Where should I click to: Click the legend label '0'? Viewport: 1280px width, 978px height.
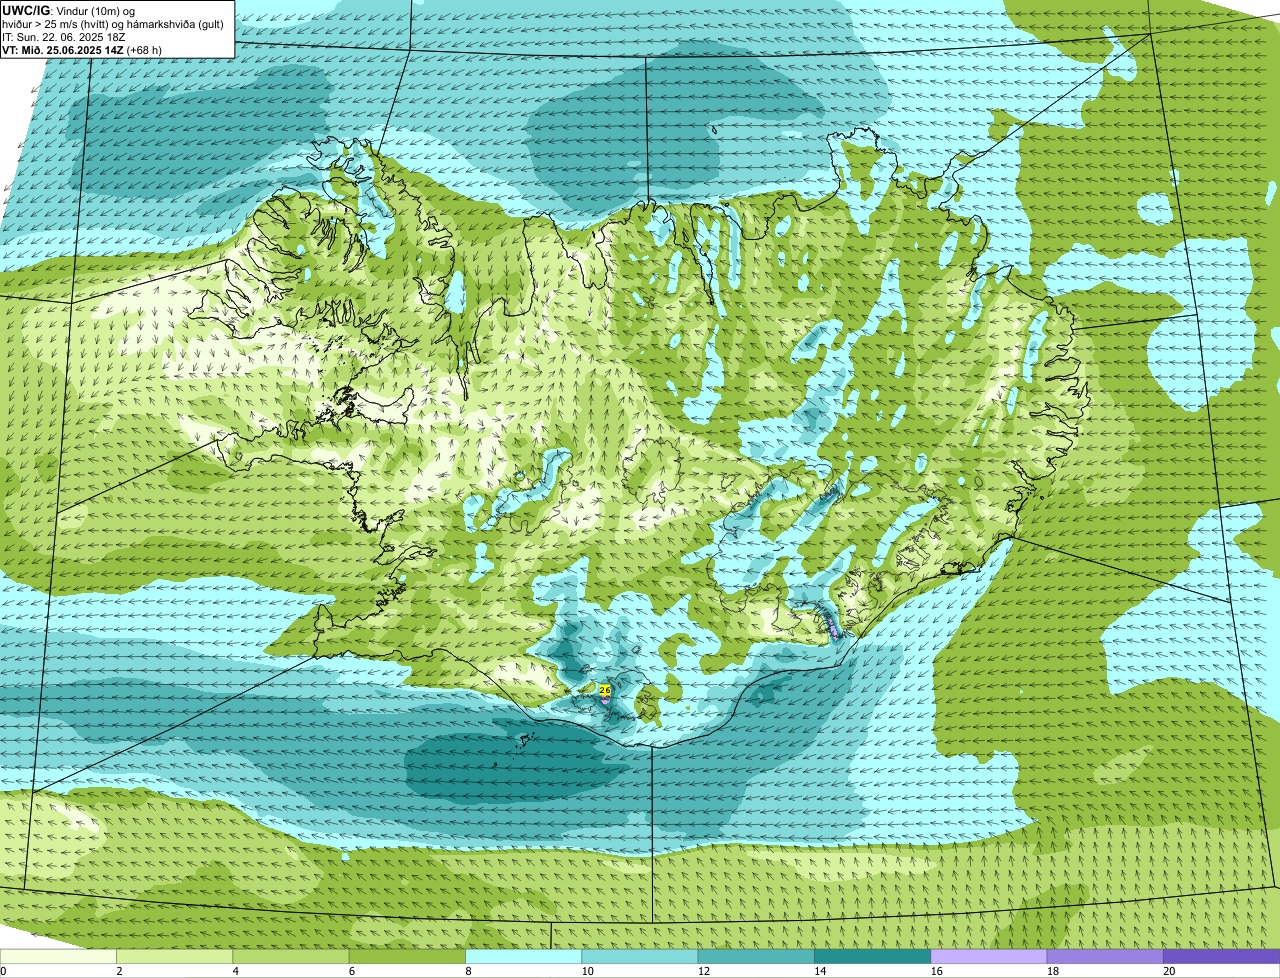[3, 971]
